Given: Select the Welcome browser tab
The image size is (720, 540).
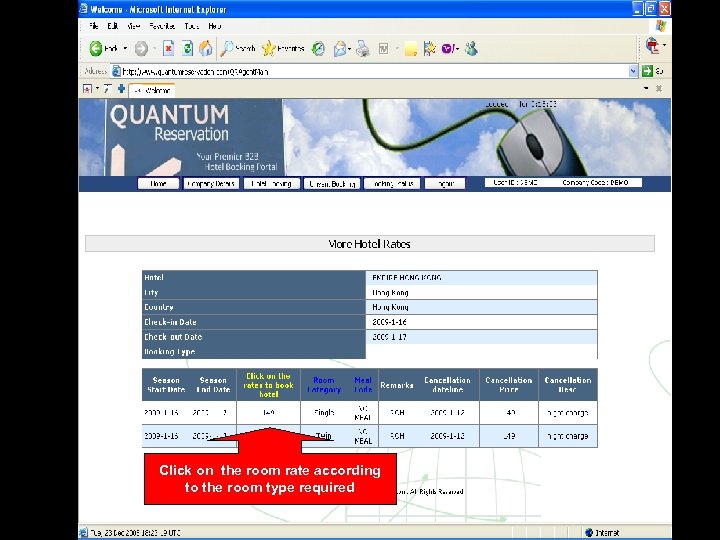Looking at the screenshot, I should [x=152, y=90].
